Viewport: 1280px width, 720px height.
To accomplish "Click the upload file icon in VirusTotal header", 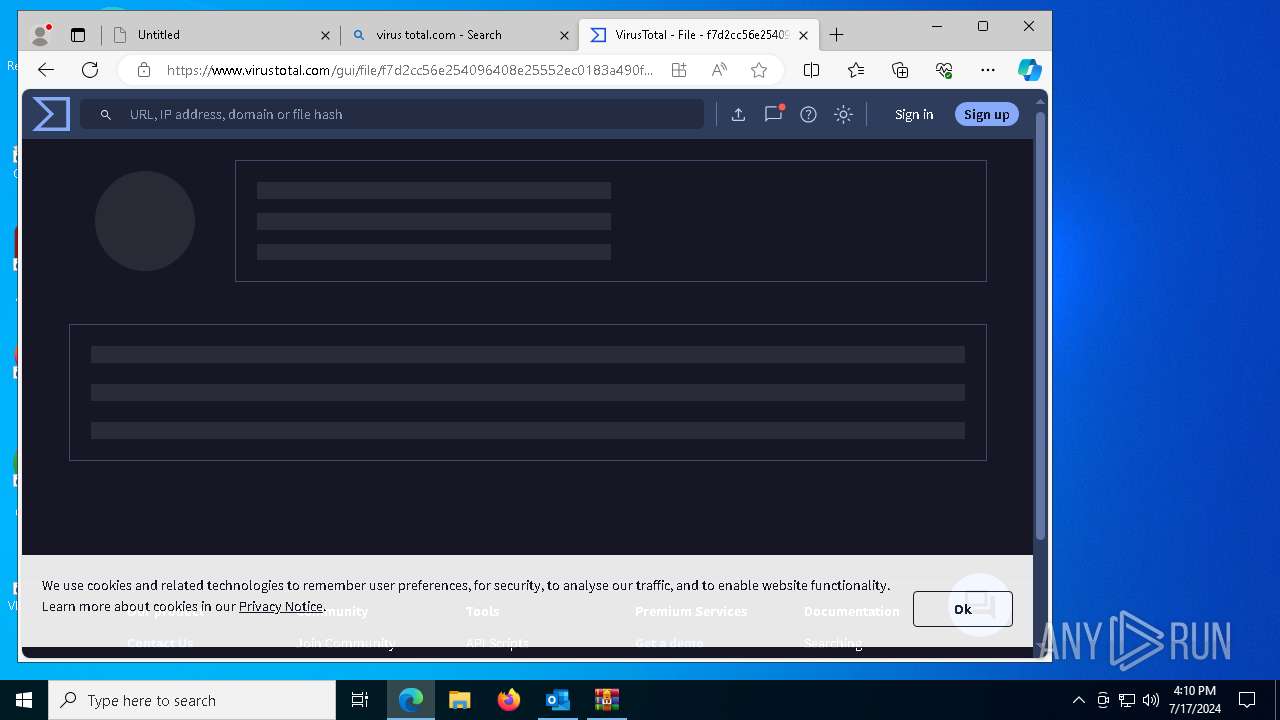I will 738,114.
